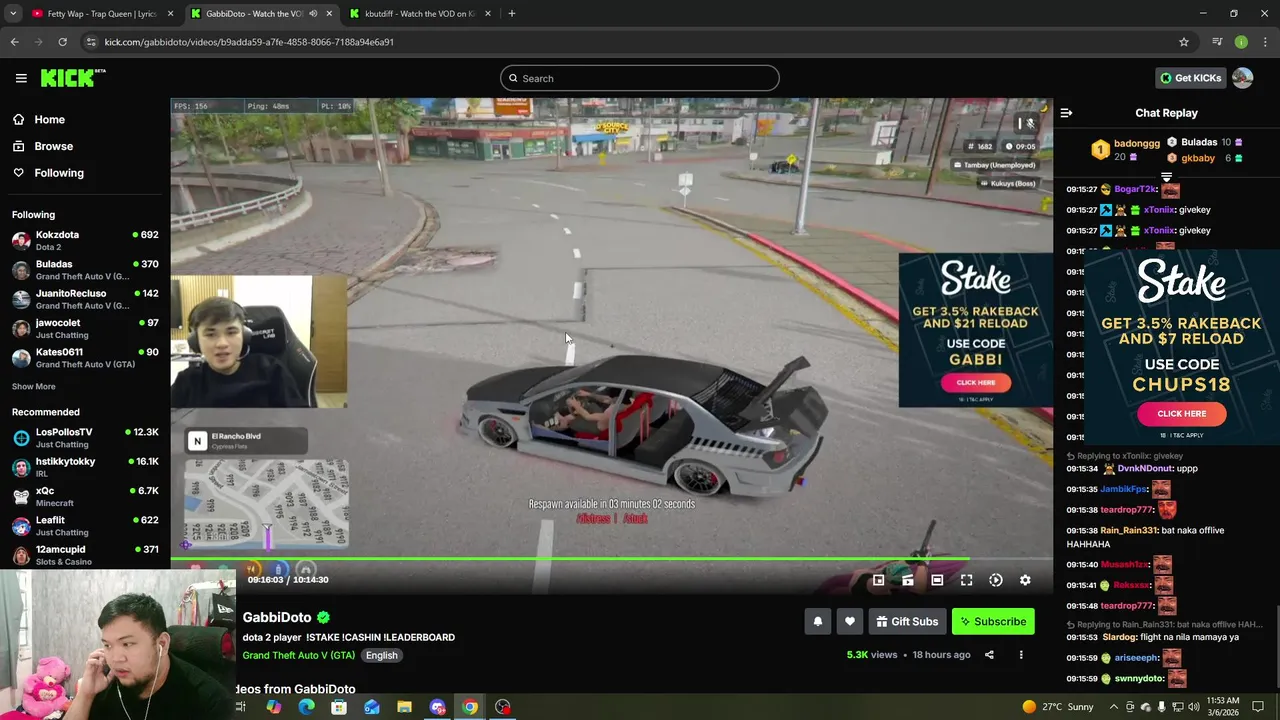Subscribe to GabbiDoto
This screenshot has height=720, width=1280.
pos(993,621)
